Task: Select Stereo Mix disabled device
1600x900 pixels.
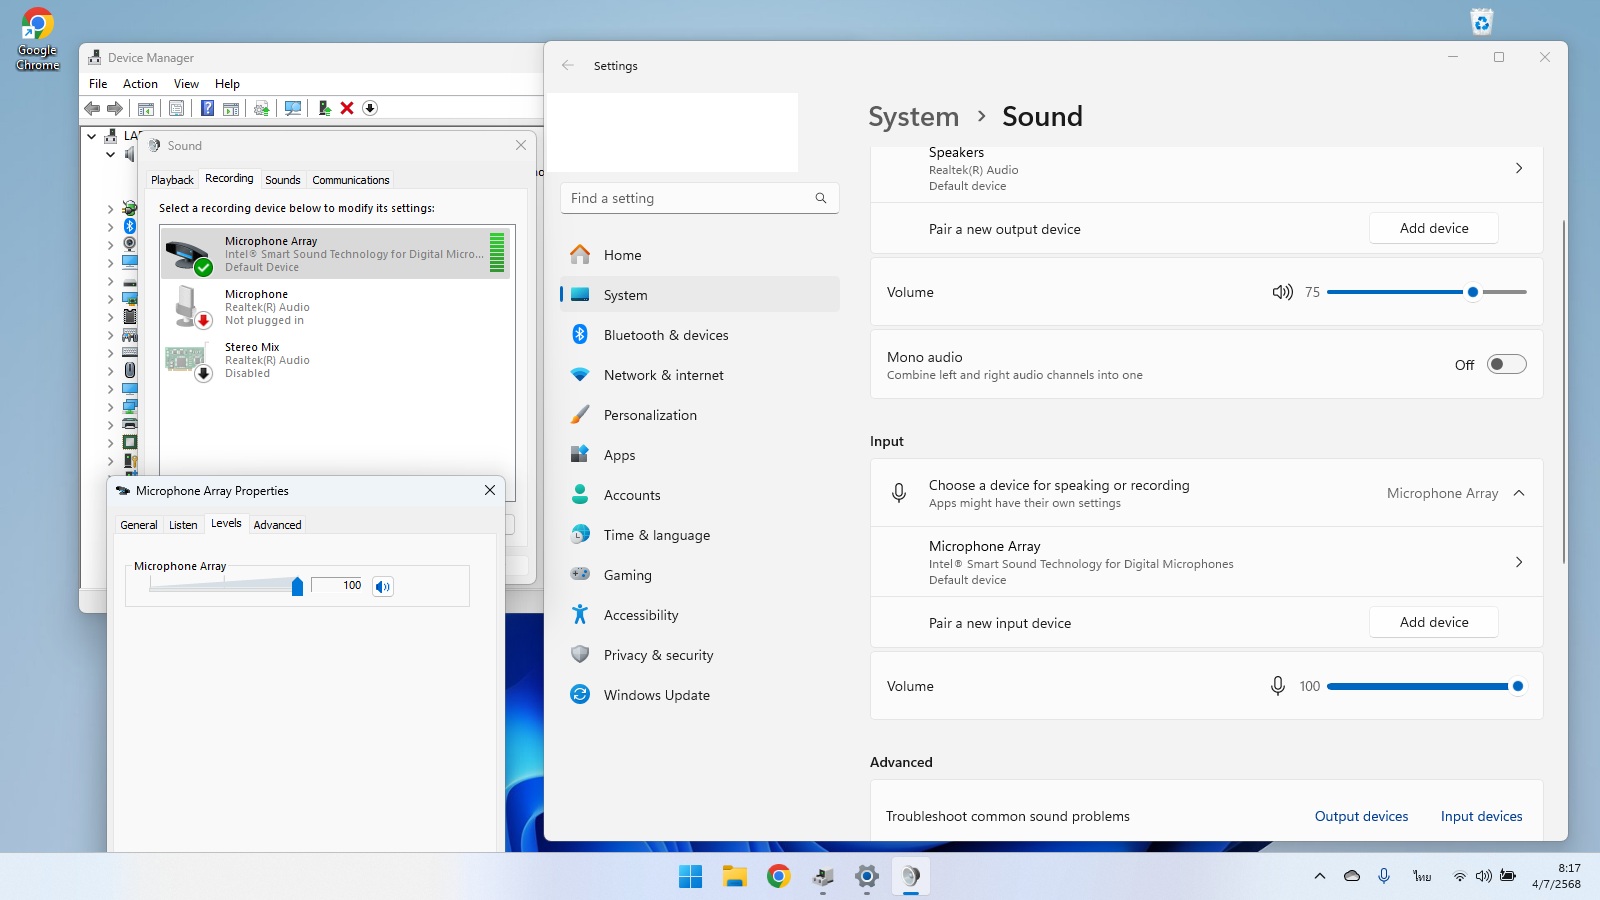Action: [x=336, y=360]
